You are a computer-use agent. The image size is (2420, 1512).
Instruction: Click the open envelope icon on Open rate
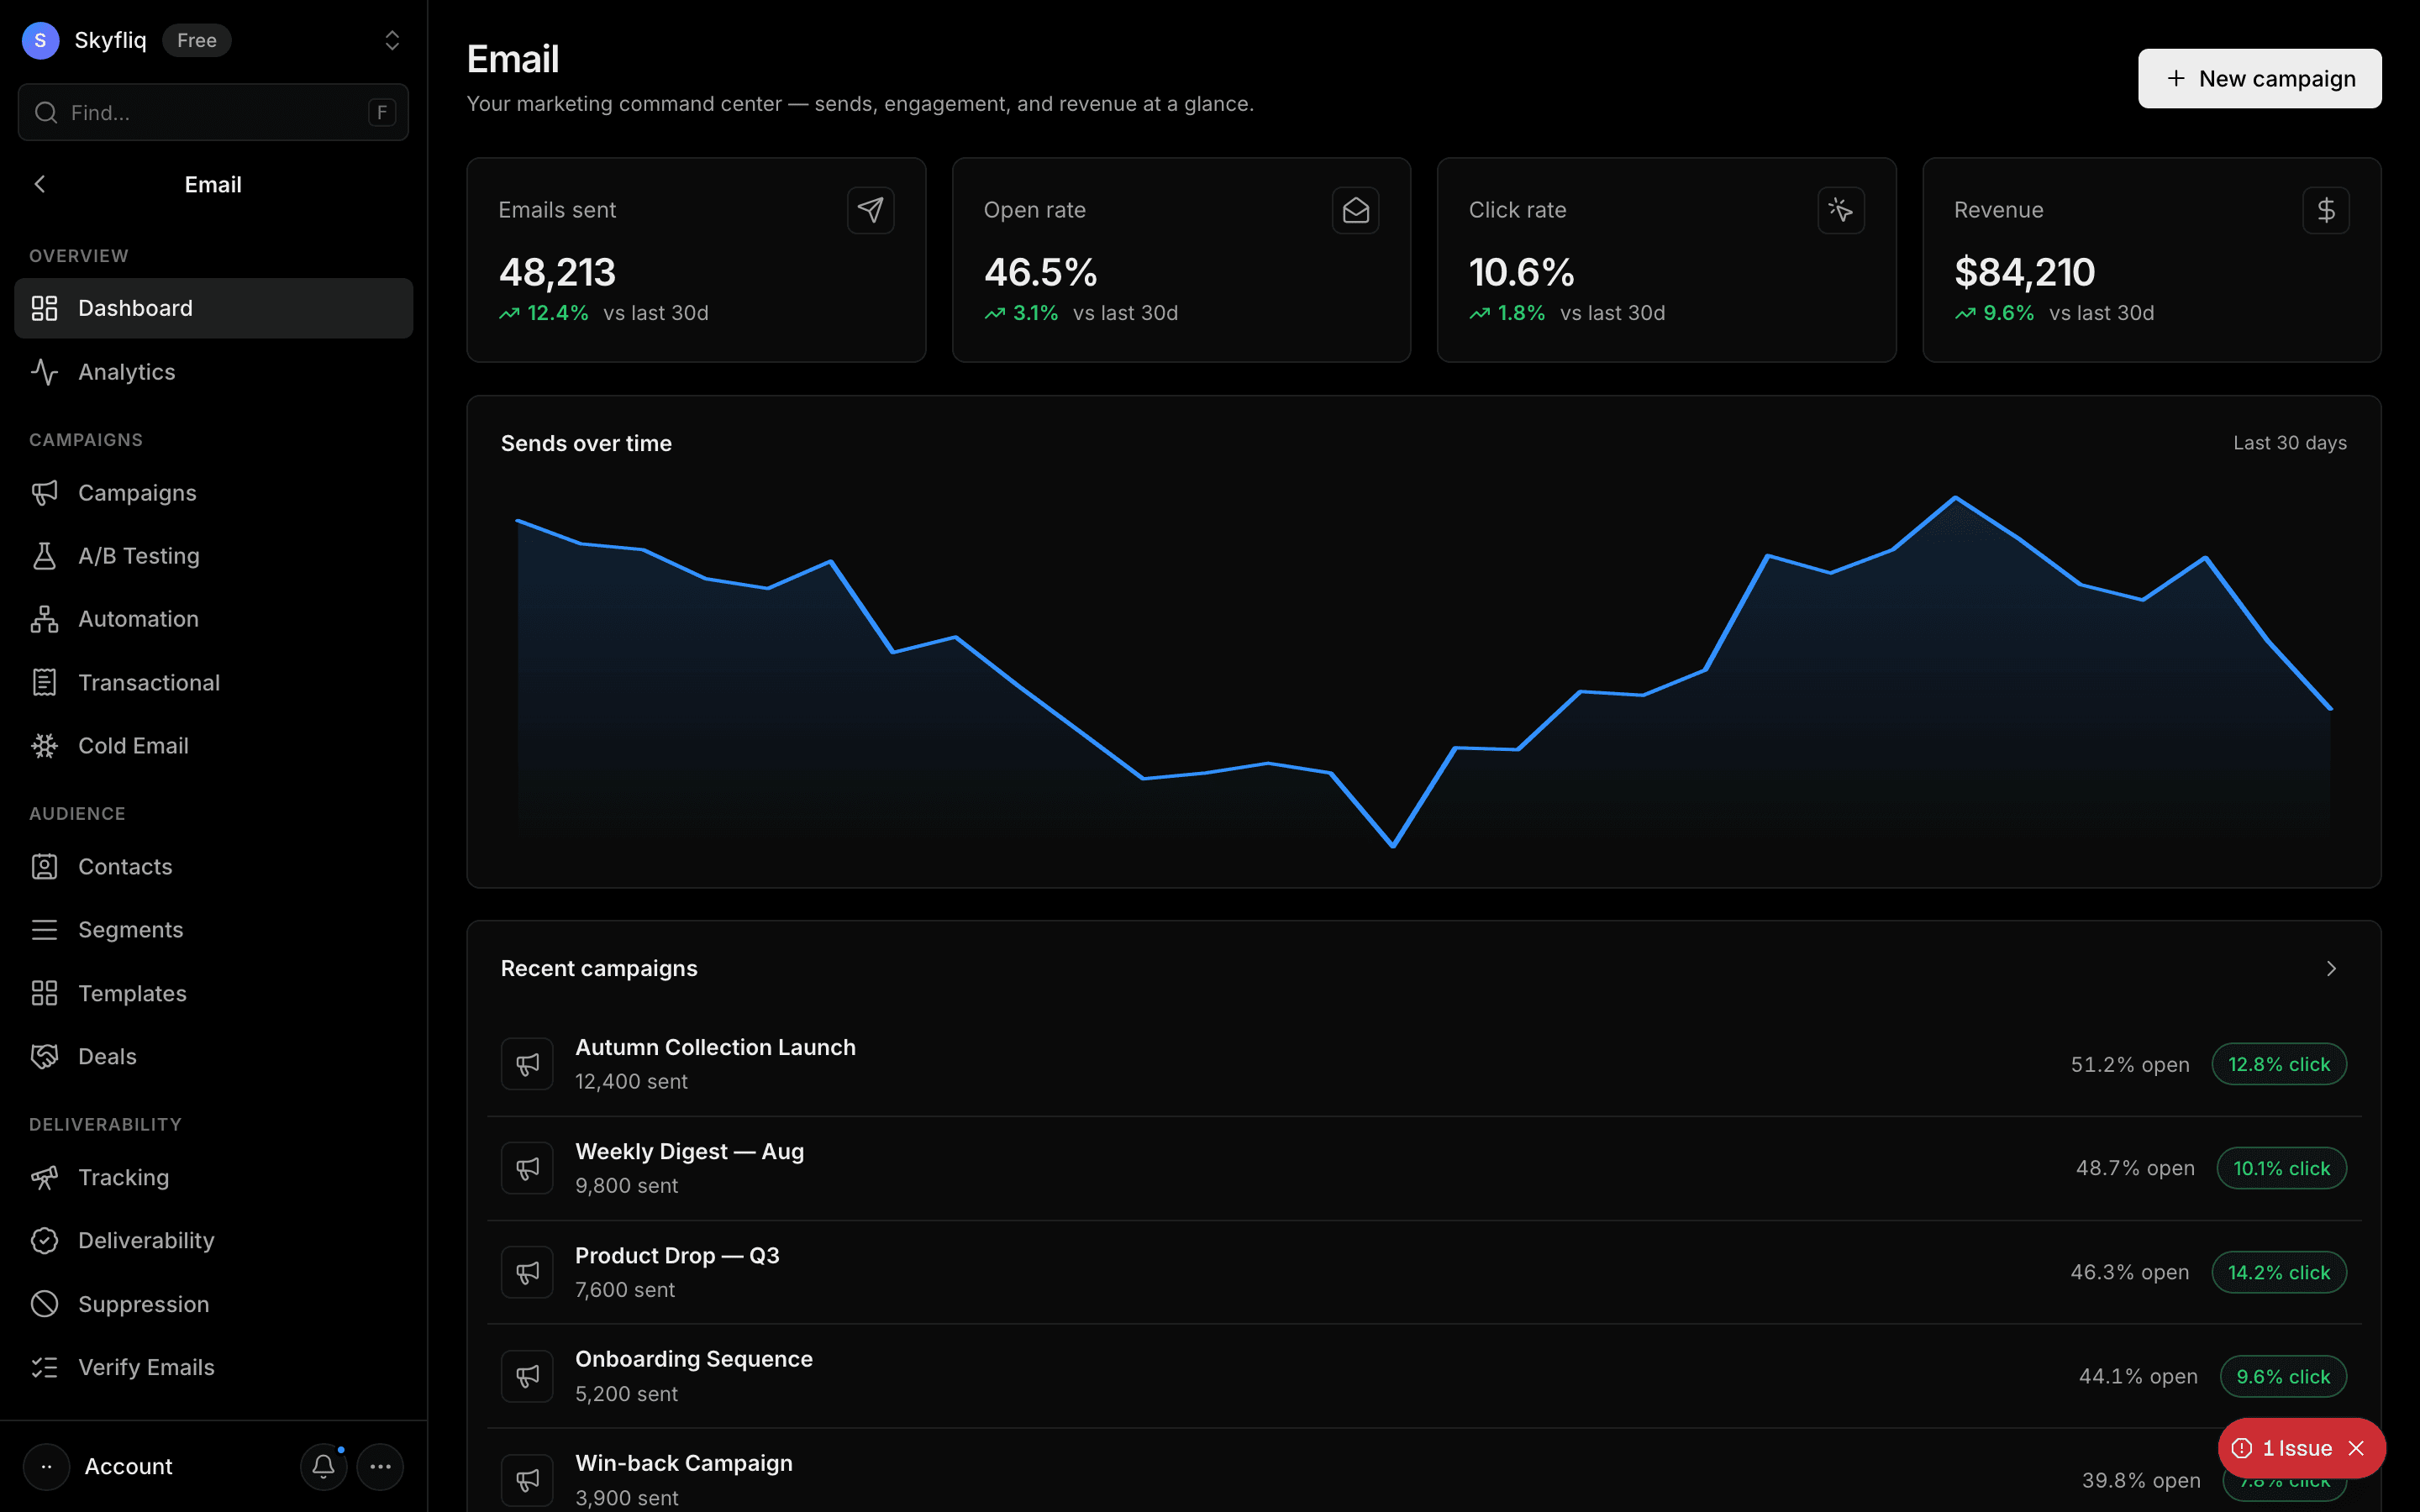click(x=1355, y=210)
